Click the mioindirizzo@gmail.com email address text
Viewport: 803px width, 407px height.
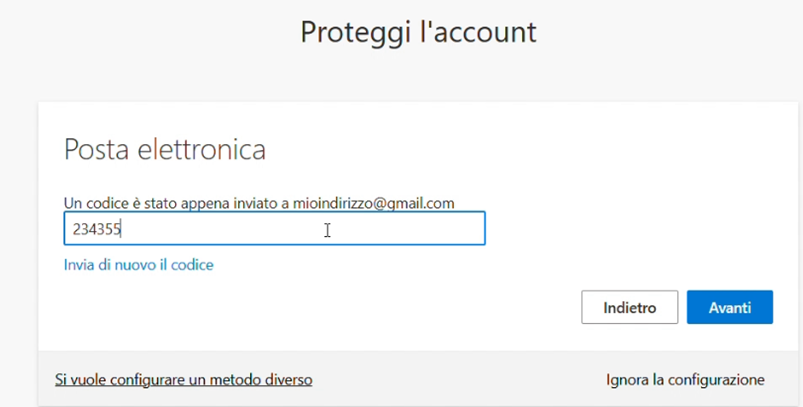coord(374,203)
